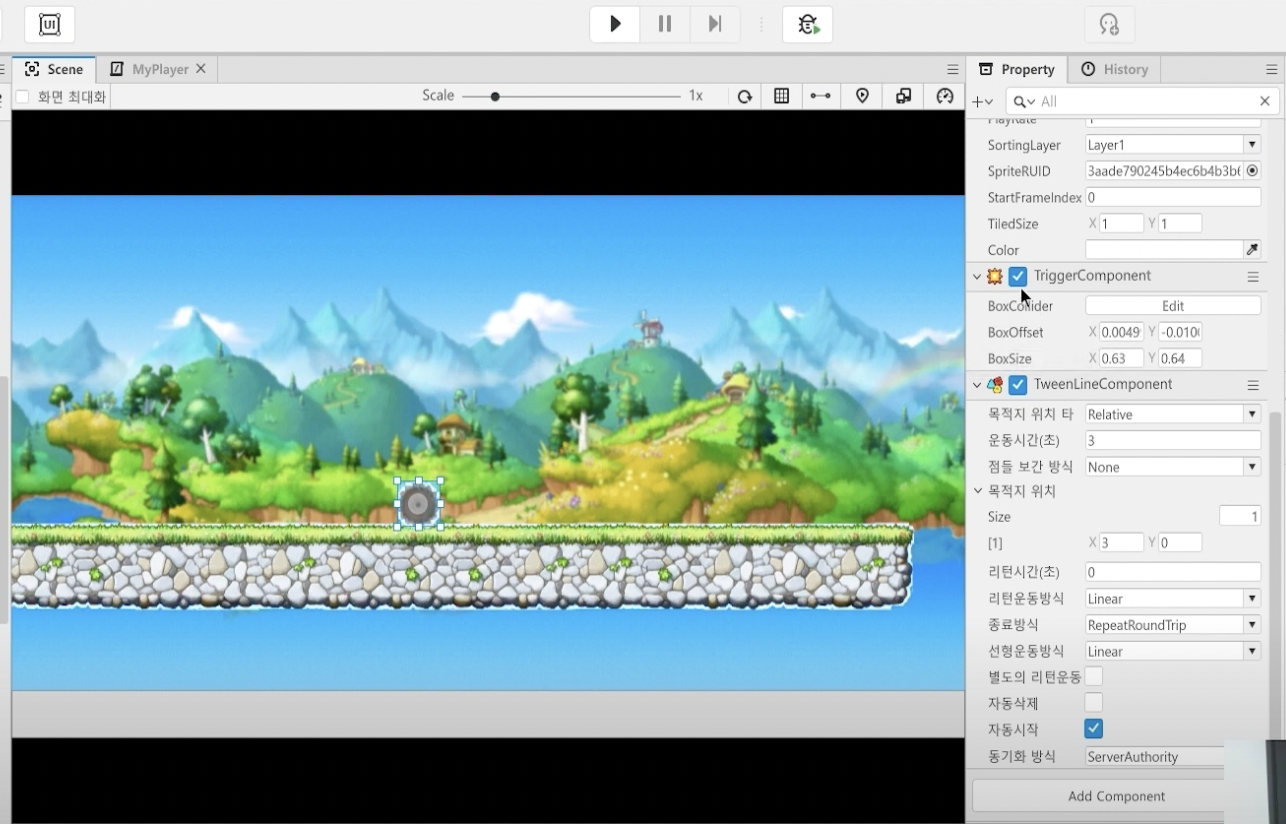Viewport: 1286px width, 824px height.
Task: Disable the TriggerComponent checkbox
Action: (1018, 276)
